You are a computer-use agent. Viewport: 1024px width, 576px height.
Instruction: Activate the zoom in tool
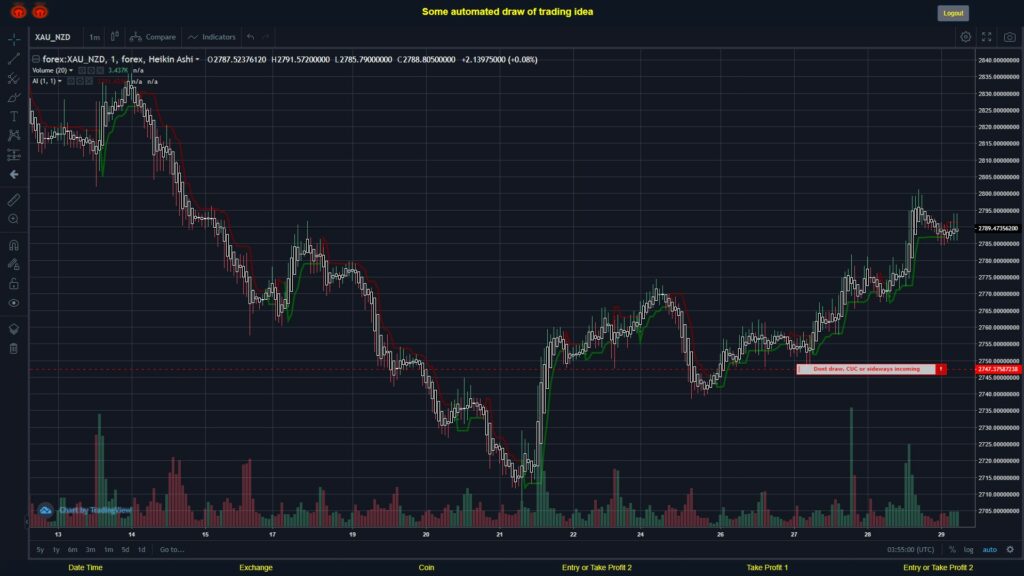14,219
